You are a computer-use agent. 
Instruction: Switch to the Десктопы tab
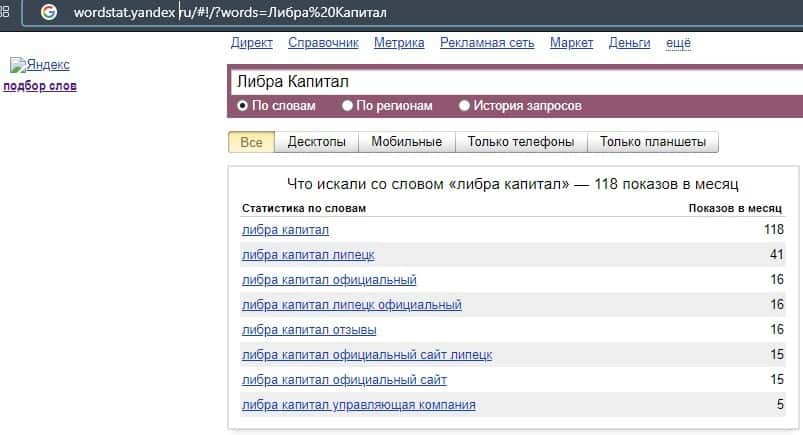point(316,142)
